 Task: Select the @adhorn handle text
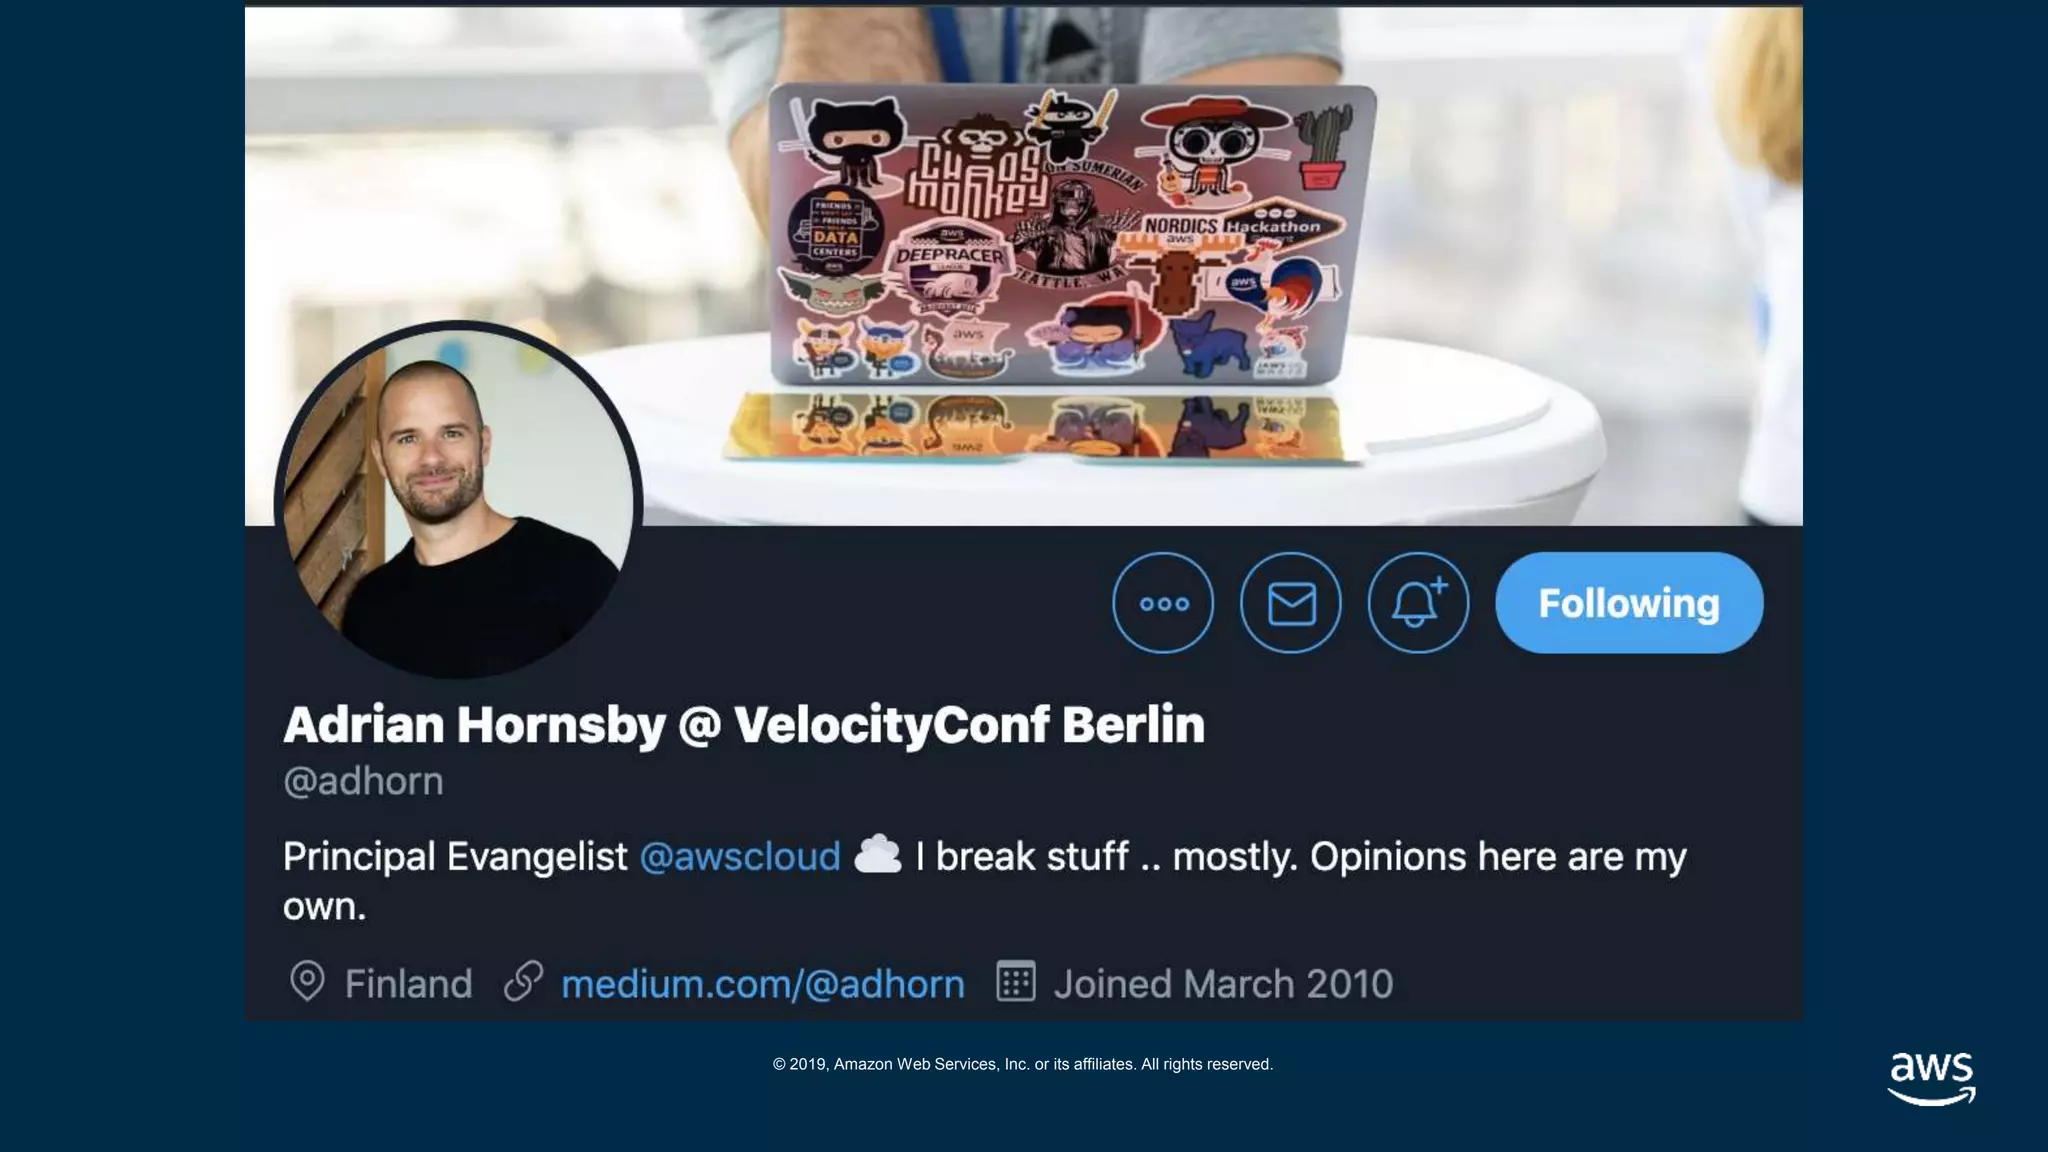click(363, 781)
